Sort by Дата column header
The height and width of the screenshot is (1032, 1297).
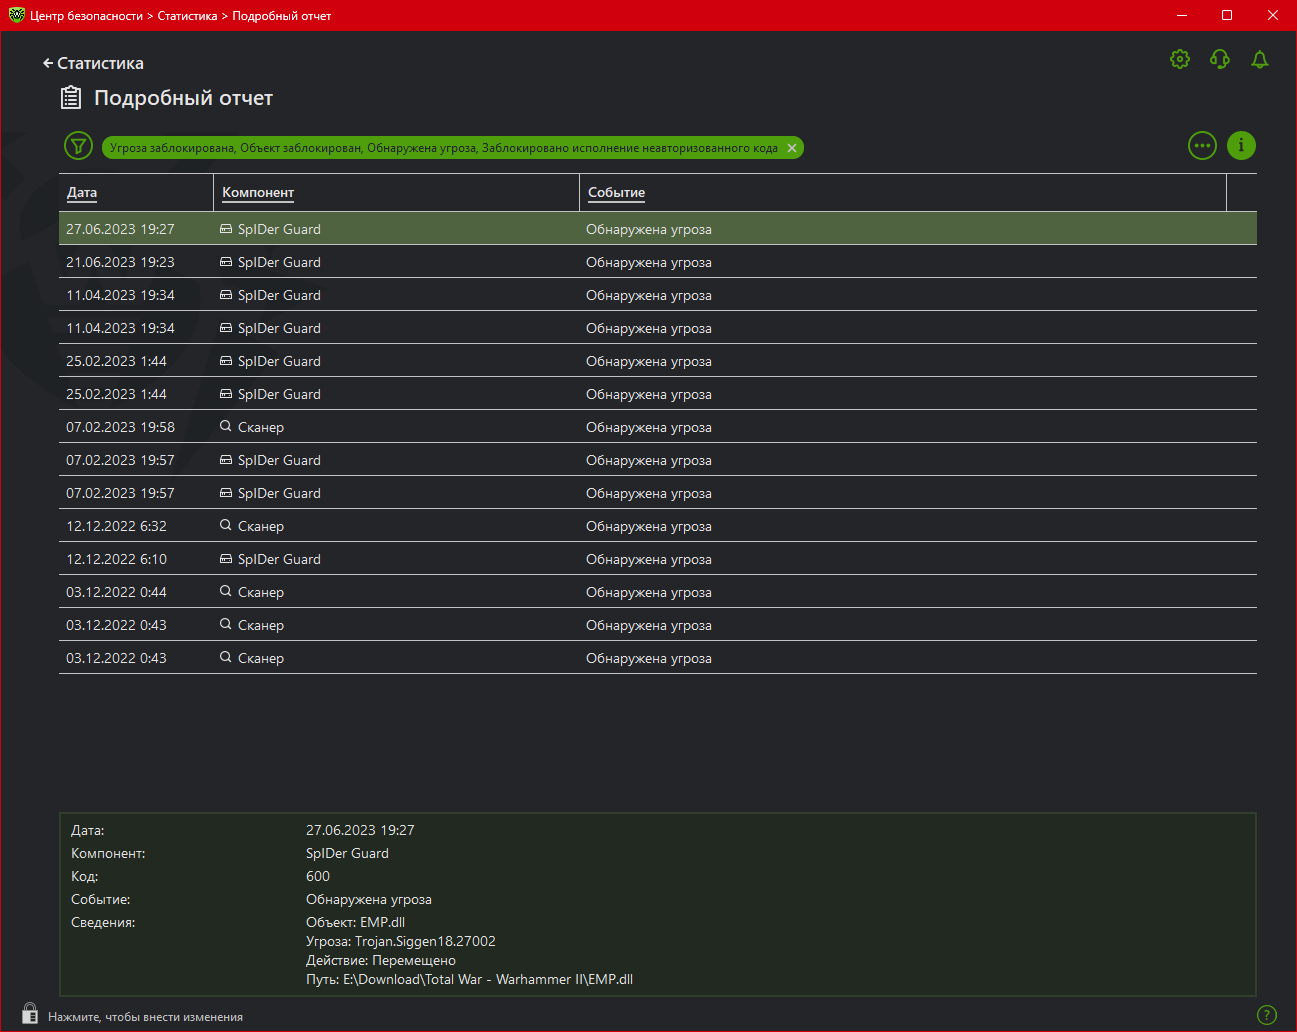pyautogui.click(x=82, y=192)
